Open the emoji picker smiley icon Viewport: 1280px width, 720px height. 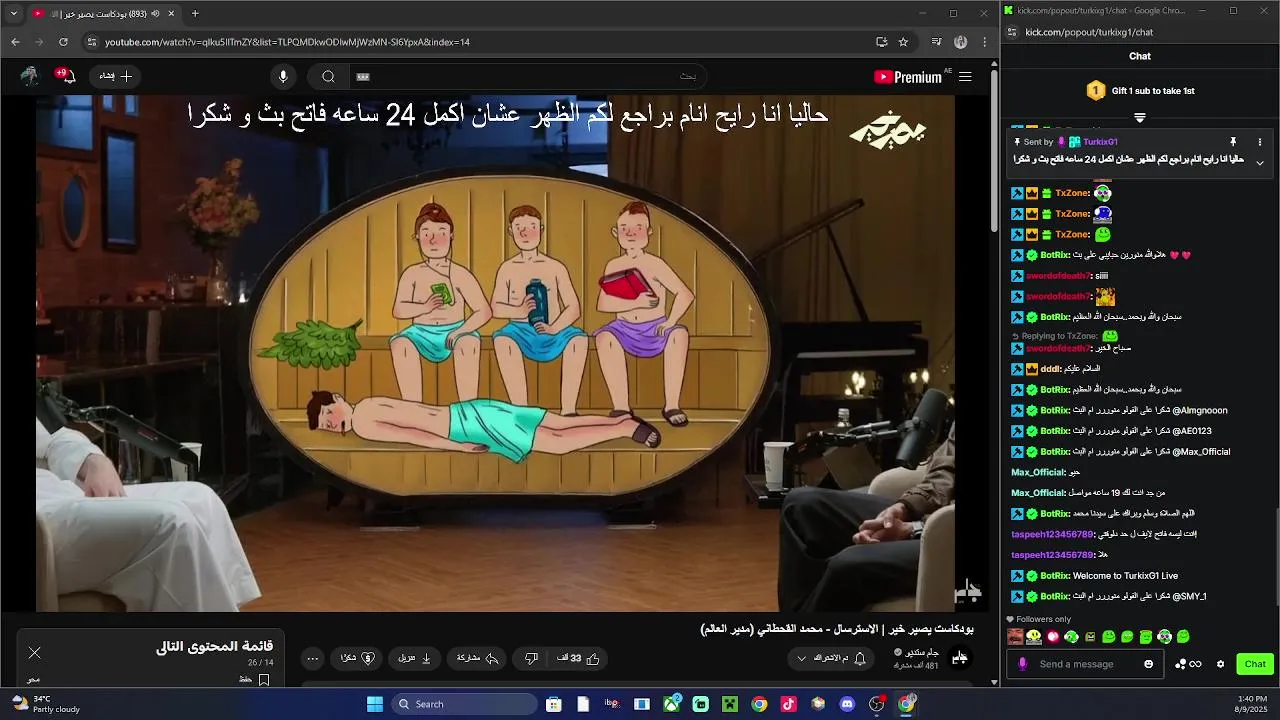click(x=1148, y=664)
